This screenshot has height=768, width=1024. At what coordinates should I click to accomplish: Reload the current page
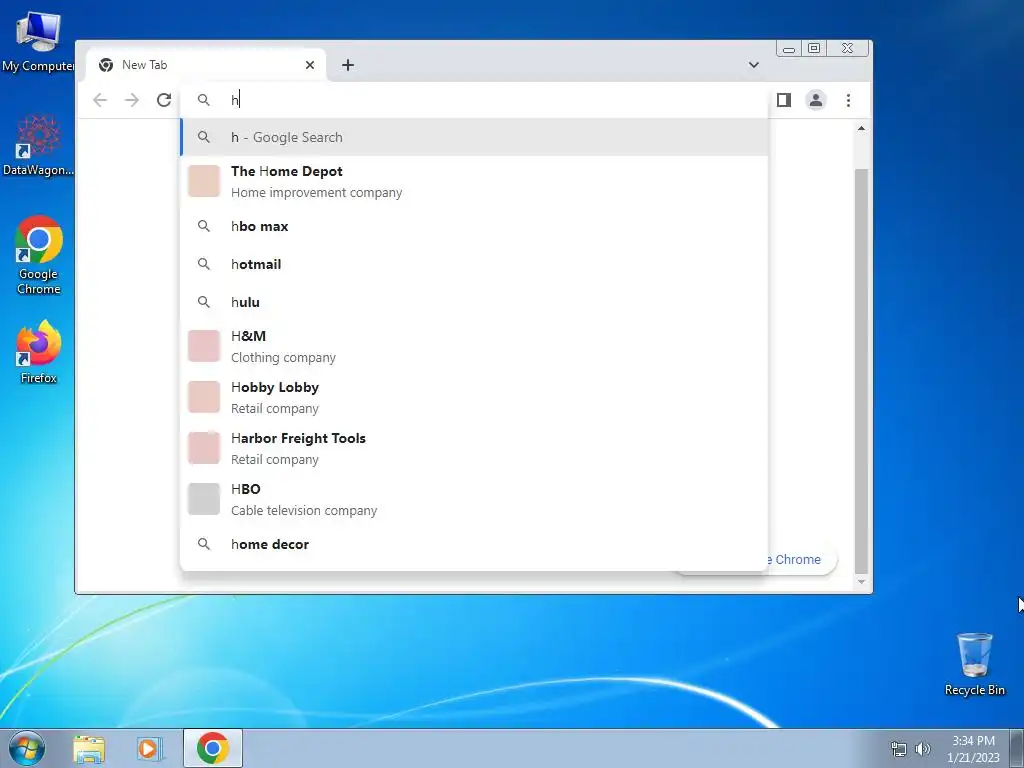pos(164,100)
